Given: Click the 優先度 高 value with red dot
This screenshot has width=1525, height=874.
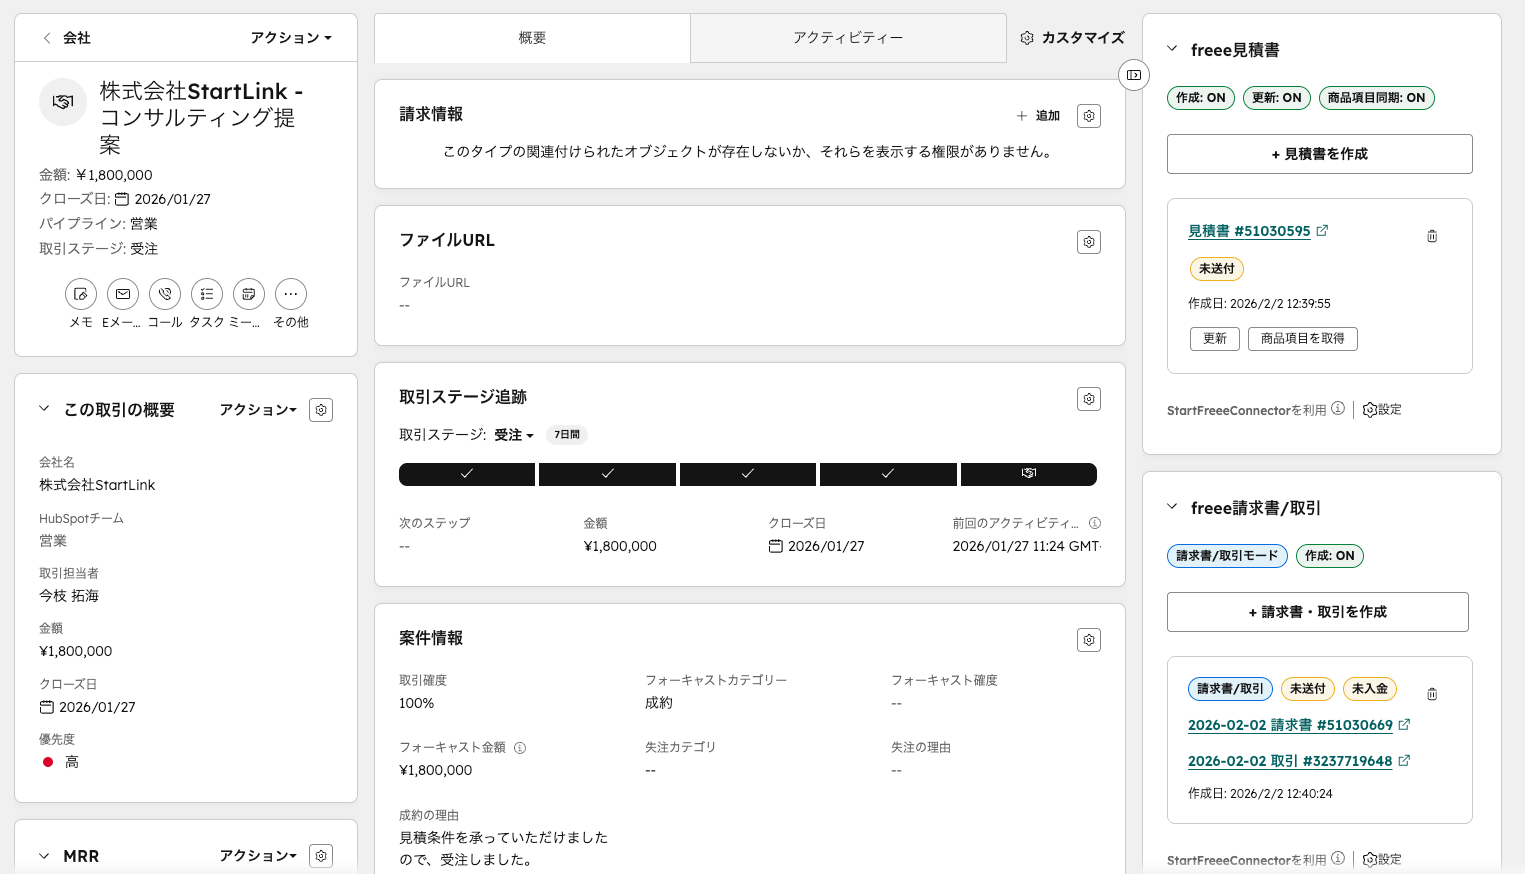Looking at the screenshot, I should click(61, 762).
